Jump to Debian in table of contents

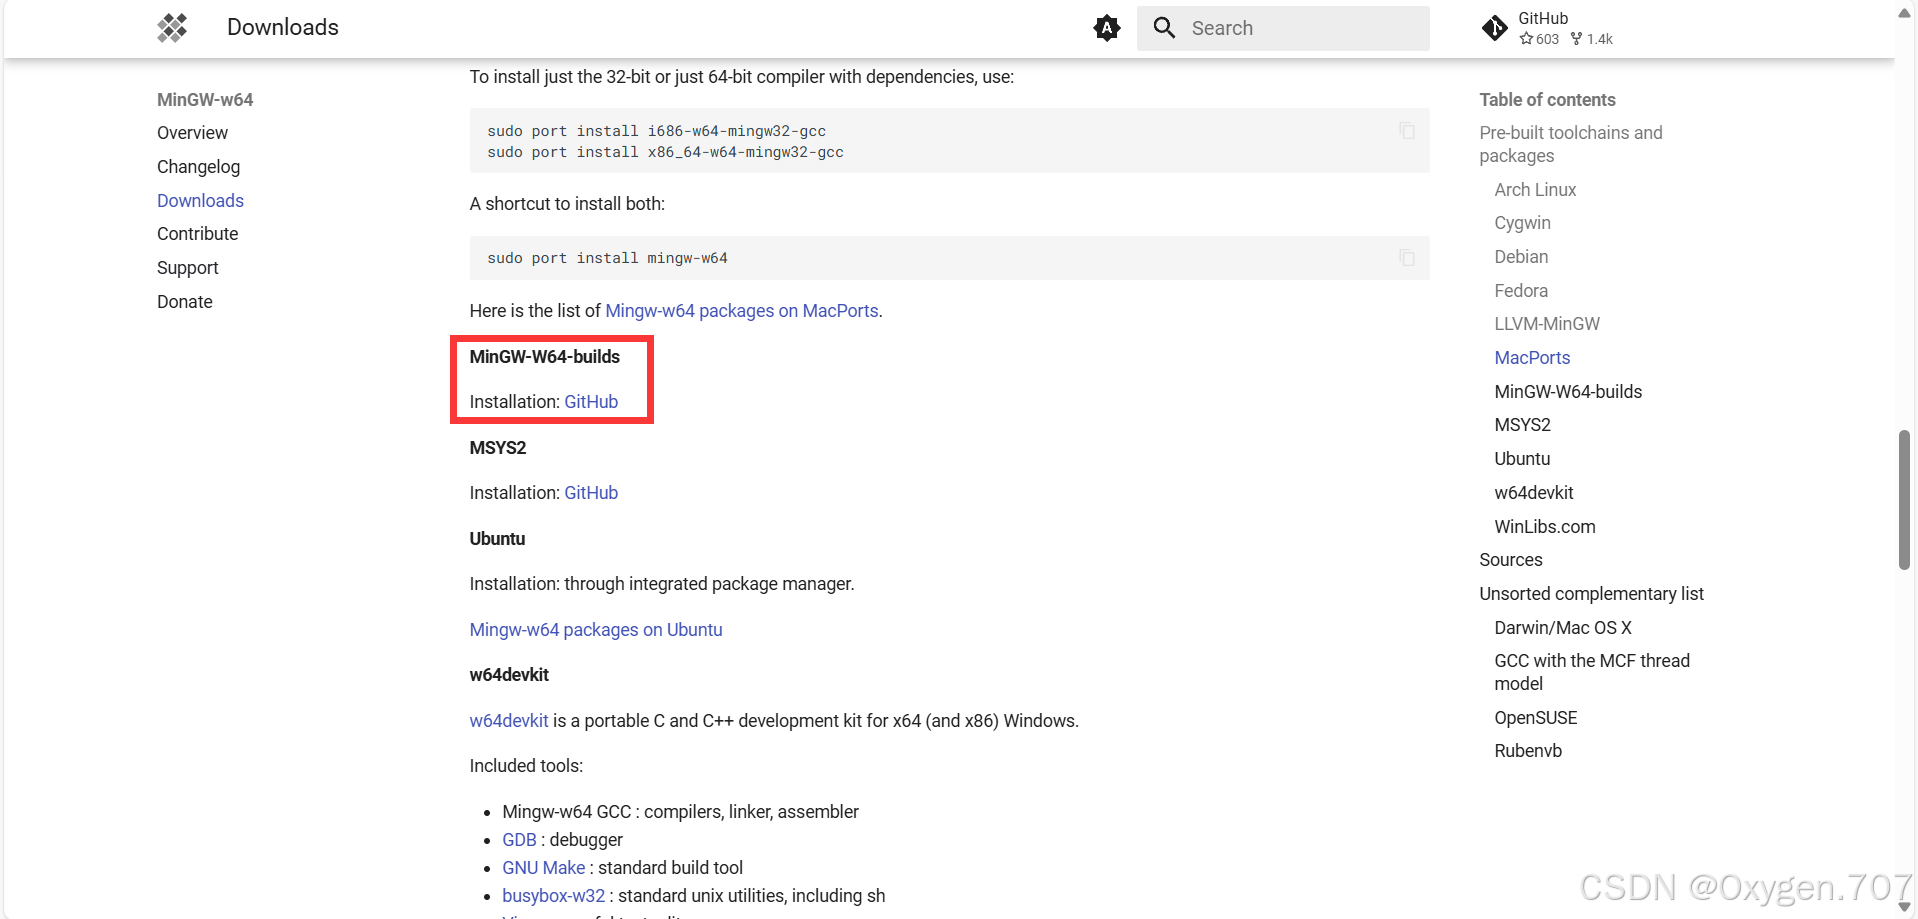coord(1521,257)
